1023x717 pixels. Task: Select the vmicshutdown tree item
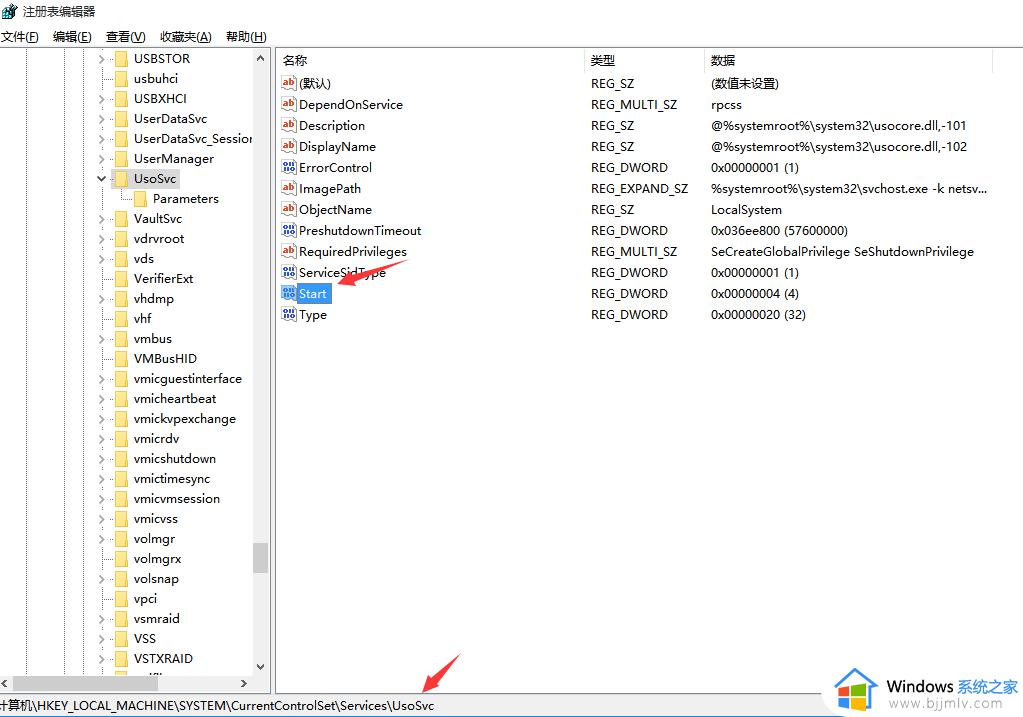click(x=174, y=459)
